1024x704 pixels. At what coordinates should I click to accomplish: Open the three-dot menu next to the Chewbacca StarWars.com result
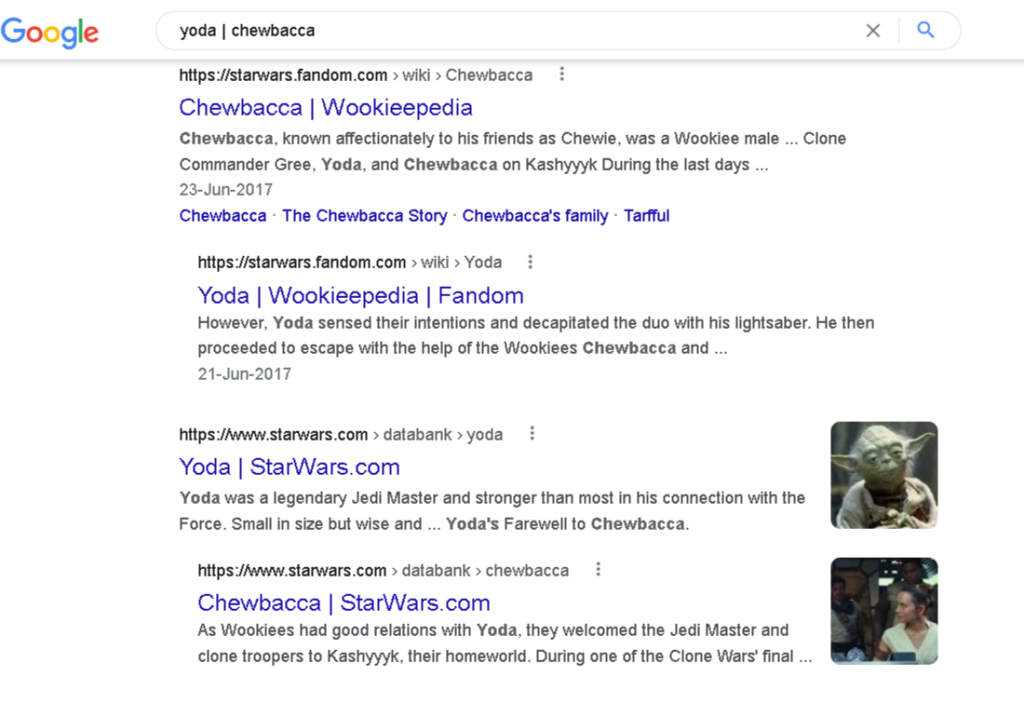(x=597, y=569)
